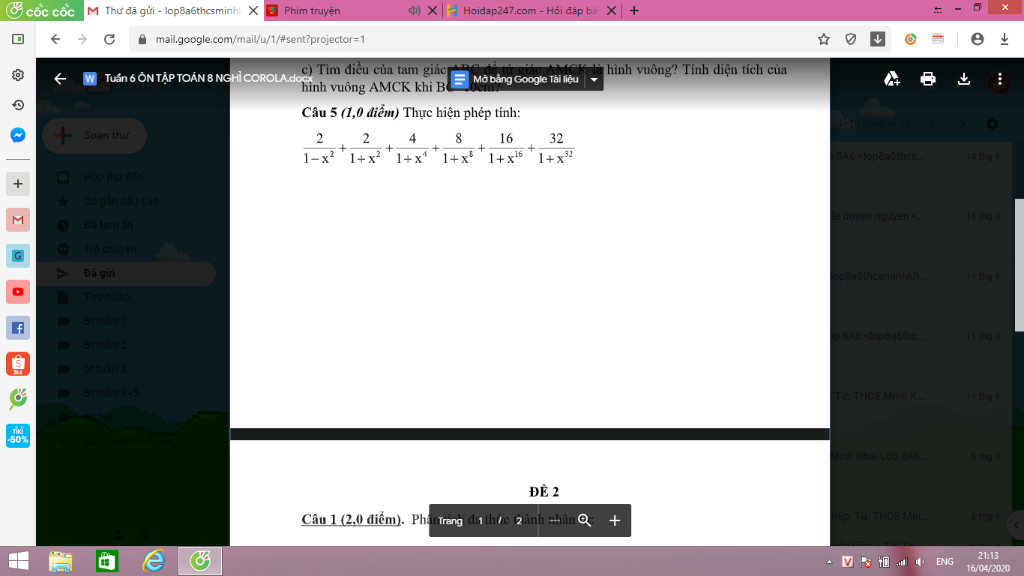Close the Phim truyện tab
This screenshot has width=1024, height=576.
432,10
